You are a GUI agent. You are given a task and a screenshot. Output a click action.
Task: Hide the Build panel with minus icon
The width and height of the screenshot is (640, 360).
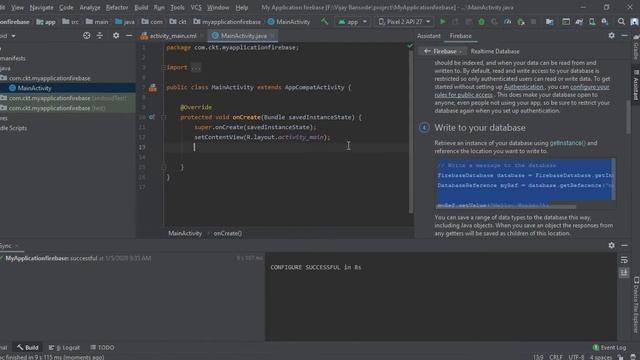pyautogui.click(x=624, y=245)
